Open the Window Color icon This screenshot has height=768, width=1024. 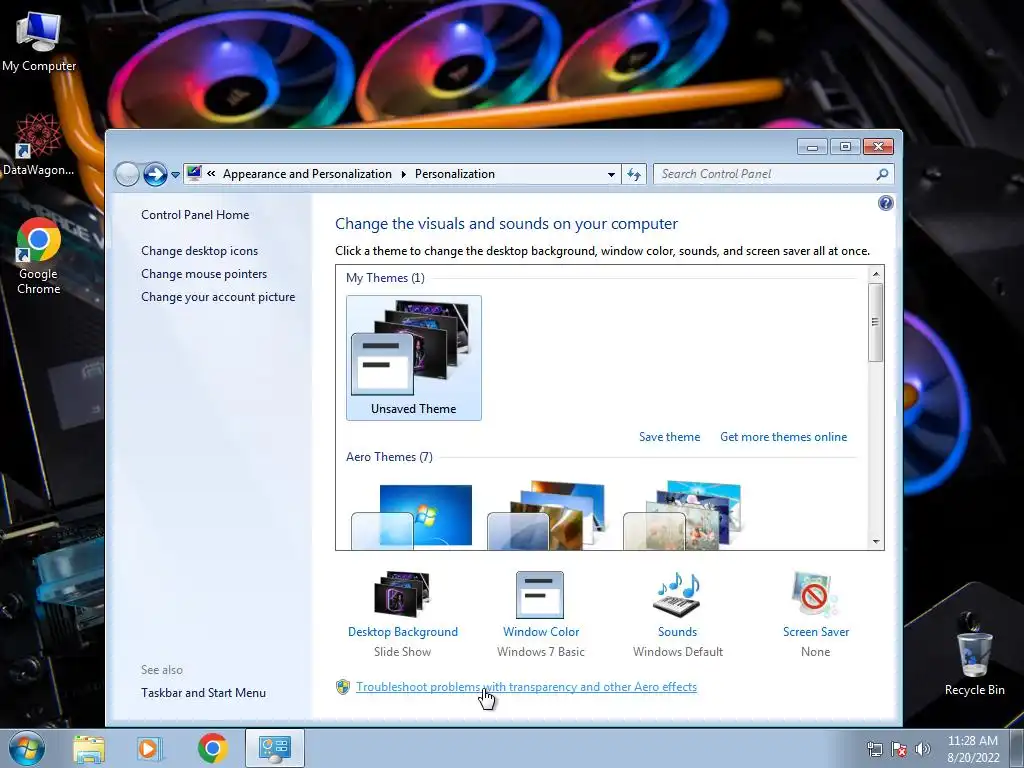tap(539, 594)
